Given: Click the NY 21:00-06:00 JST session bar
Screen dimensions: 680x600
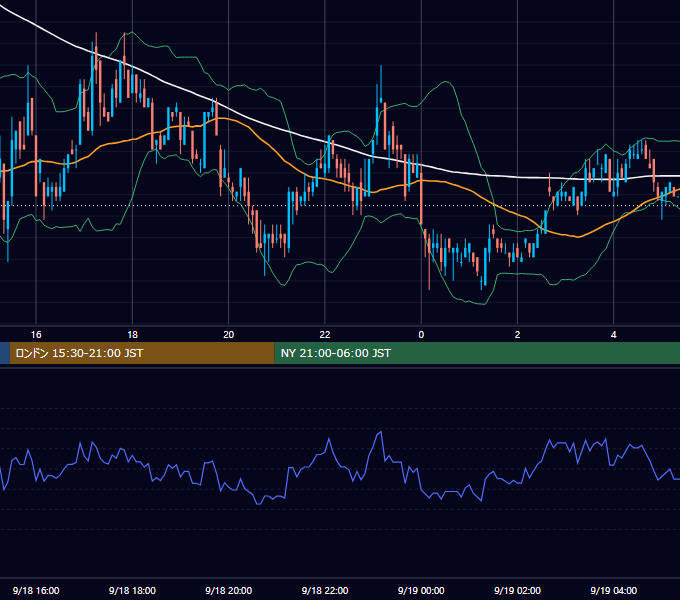Looking at the screenshot, I should pos(477,353).
